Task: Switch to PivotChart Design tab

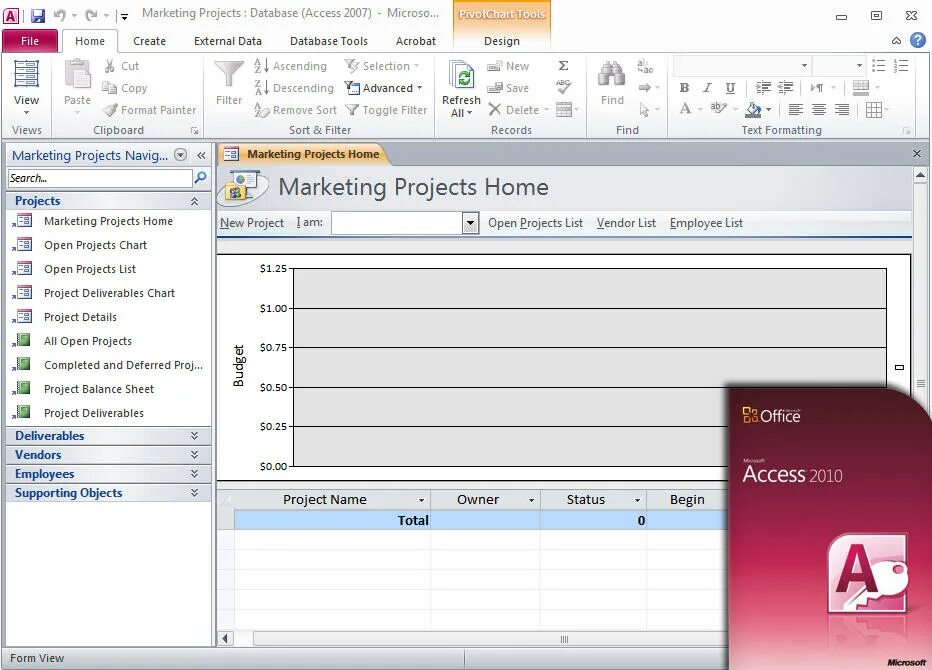Action: 502,41
